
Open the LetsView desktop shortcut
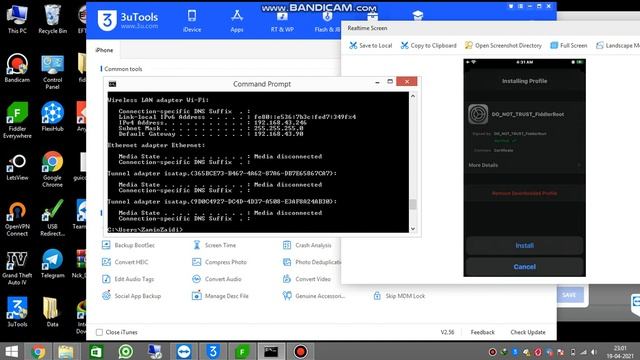tap(17, 166)
